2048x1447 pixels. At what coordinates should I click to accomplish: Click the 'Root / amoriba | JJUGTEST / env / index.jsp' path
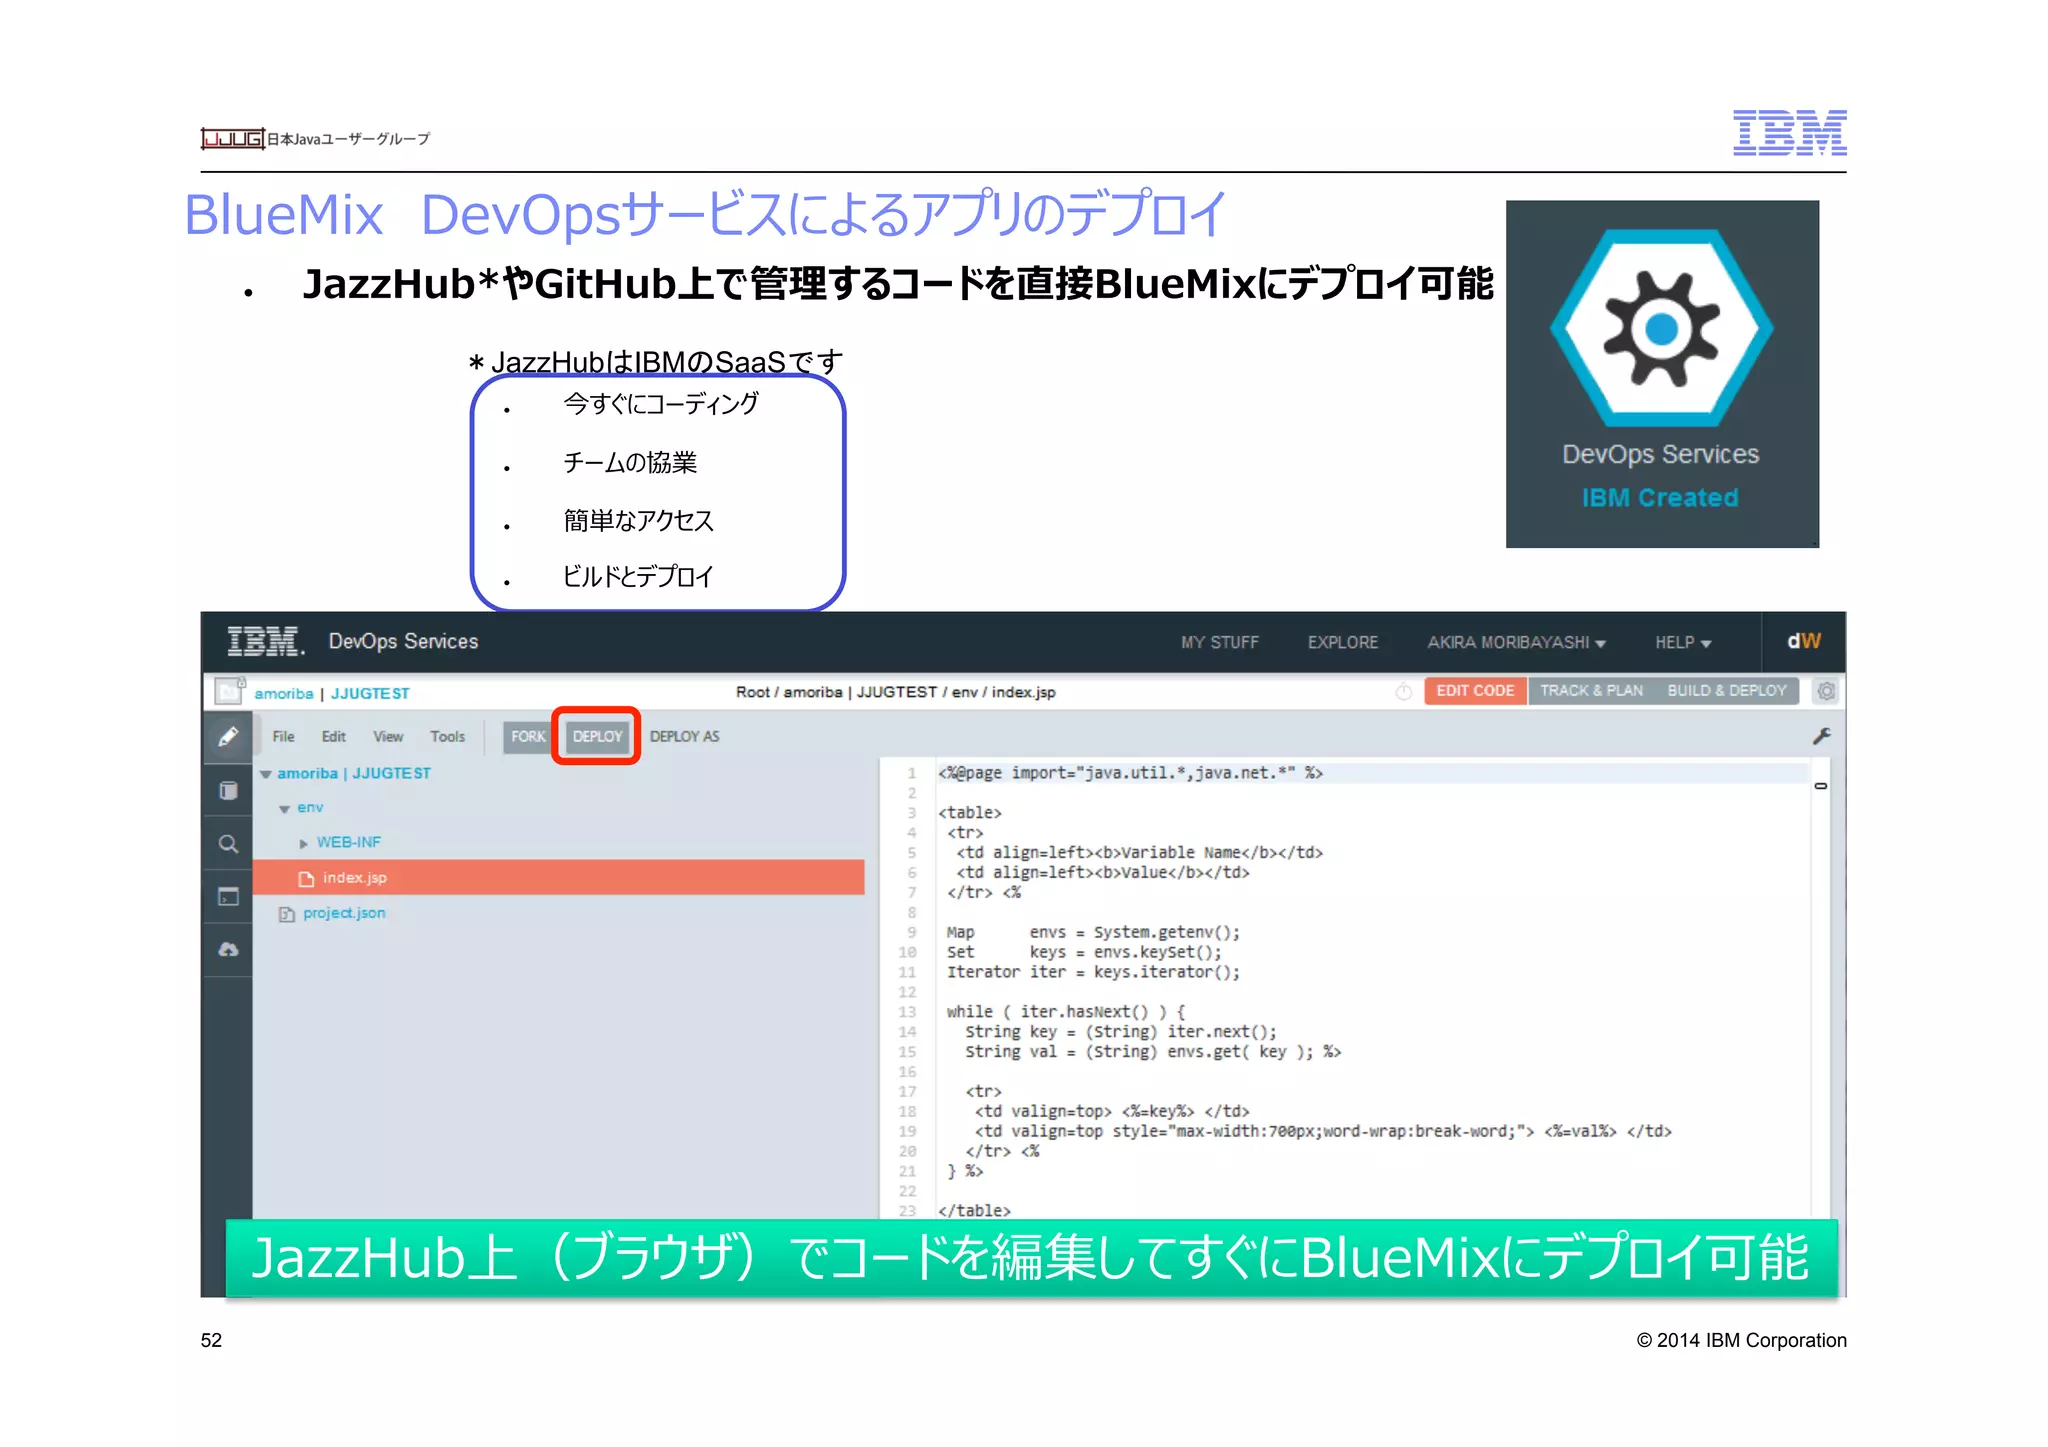tap(896, 692)
